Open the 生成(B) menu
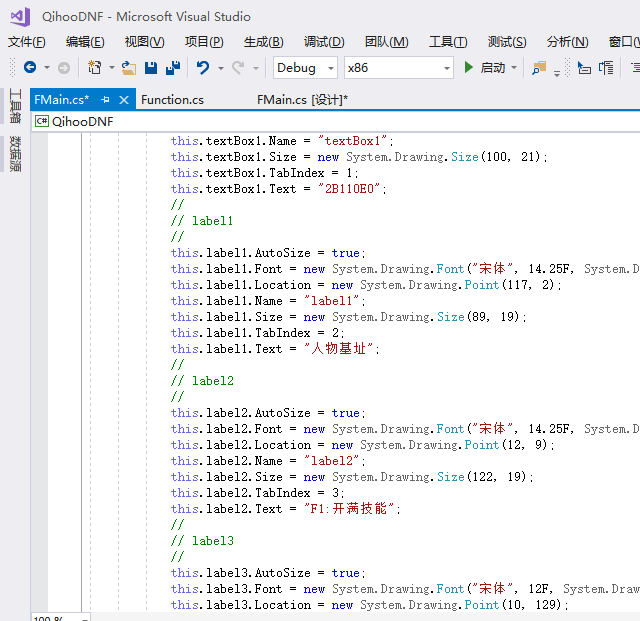 click(x=263, y=42)
